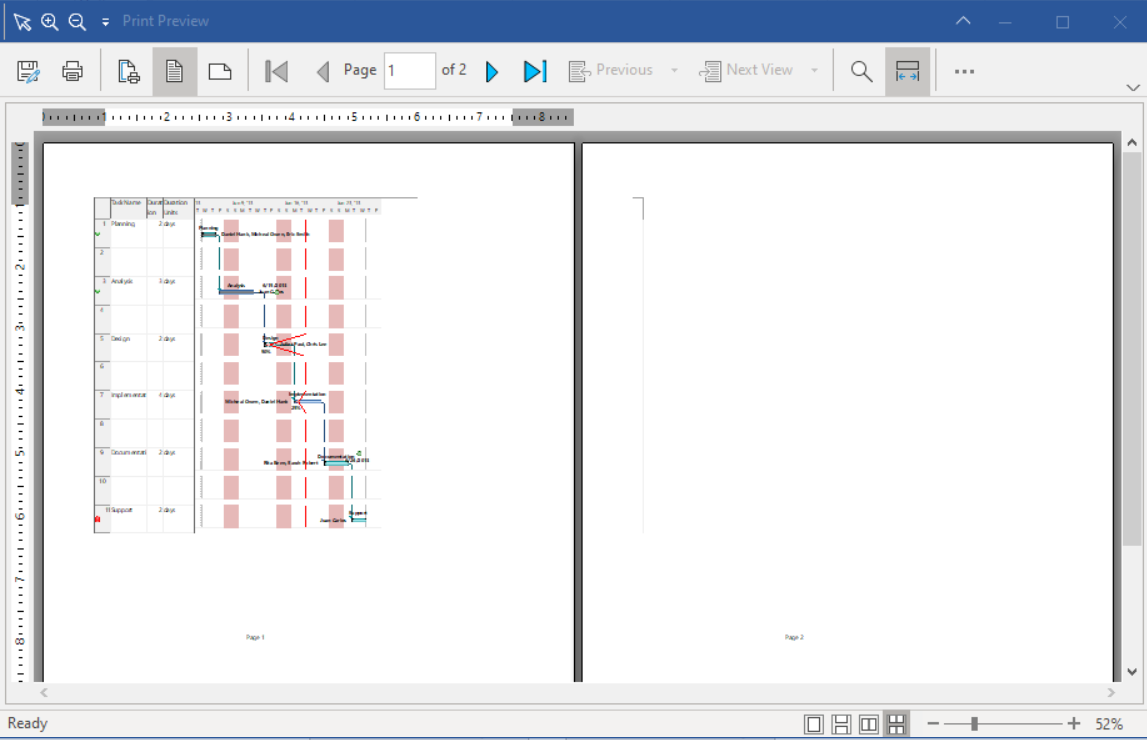Click the vertical scrollbar thumb
Image resolution: width=1147 pixels, height=740 pixels.
(x=1132, y=349)
